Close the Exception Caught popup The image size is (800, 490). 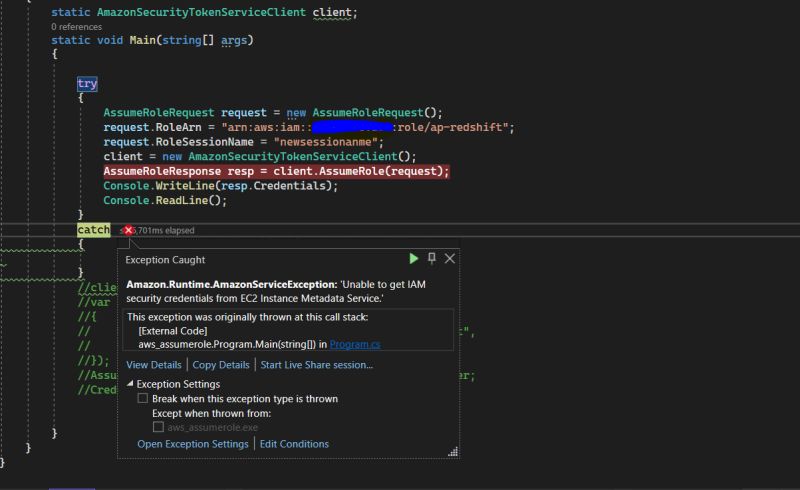[449, 259]
